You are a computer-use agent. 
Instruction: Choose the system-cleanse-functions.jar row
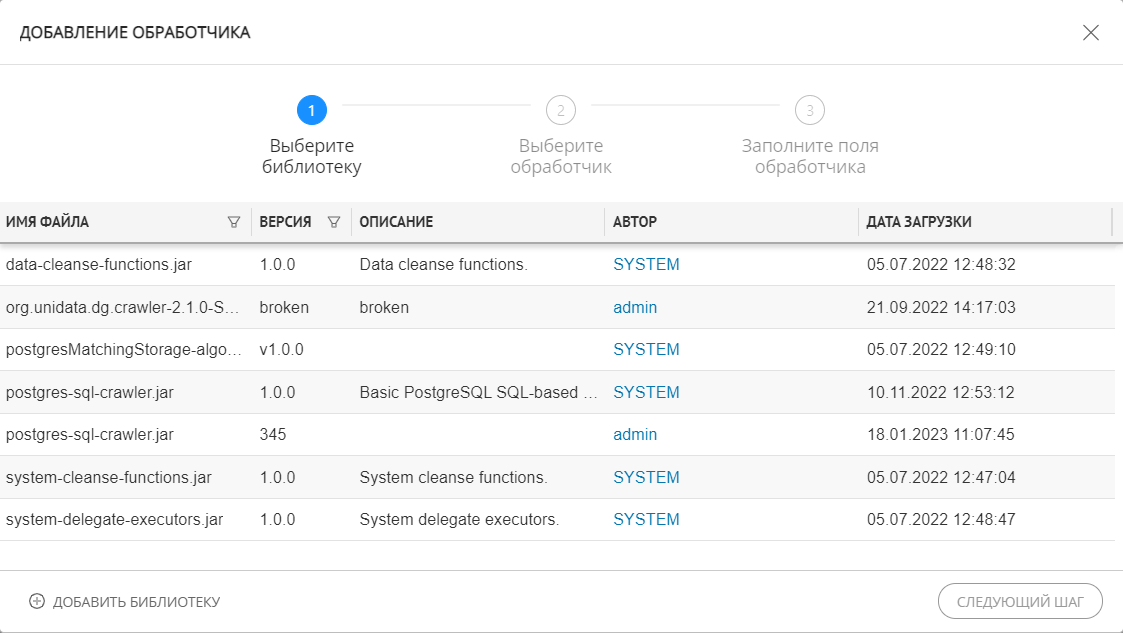[x=108, y=477]
